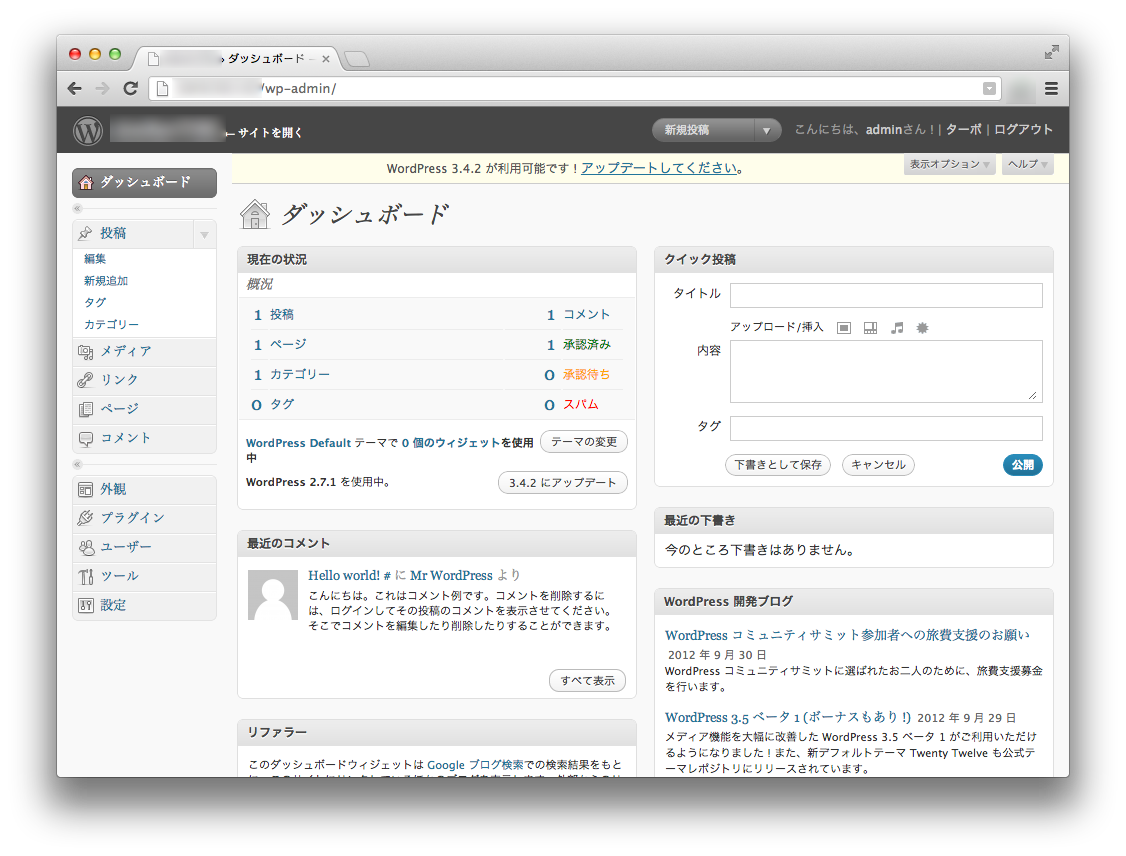Click the キャンセル button in quick post
The height and width of the screenshot is (856, 1126).
point(878,465)
